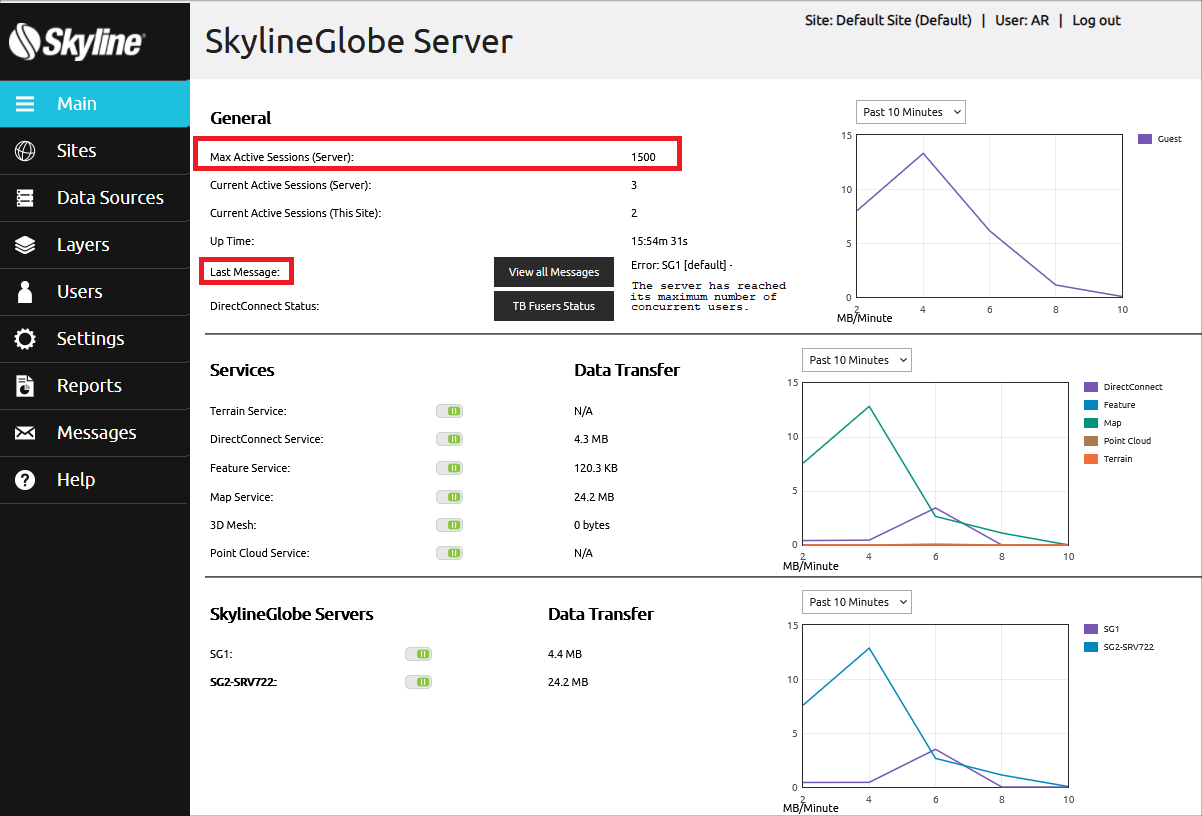
Task: Open the Settings gear icon
Action: (25, 339)
